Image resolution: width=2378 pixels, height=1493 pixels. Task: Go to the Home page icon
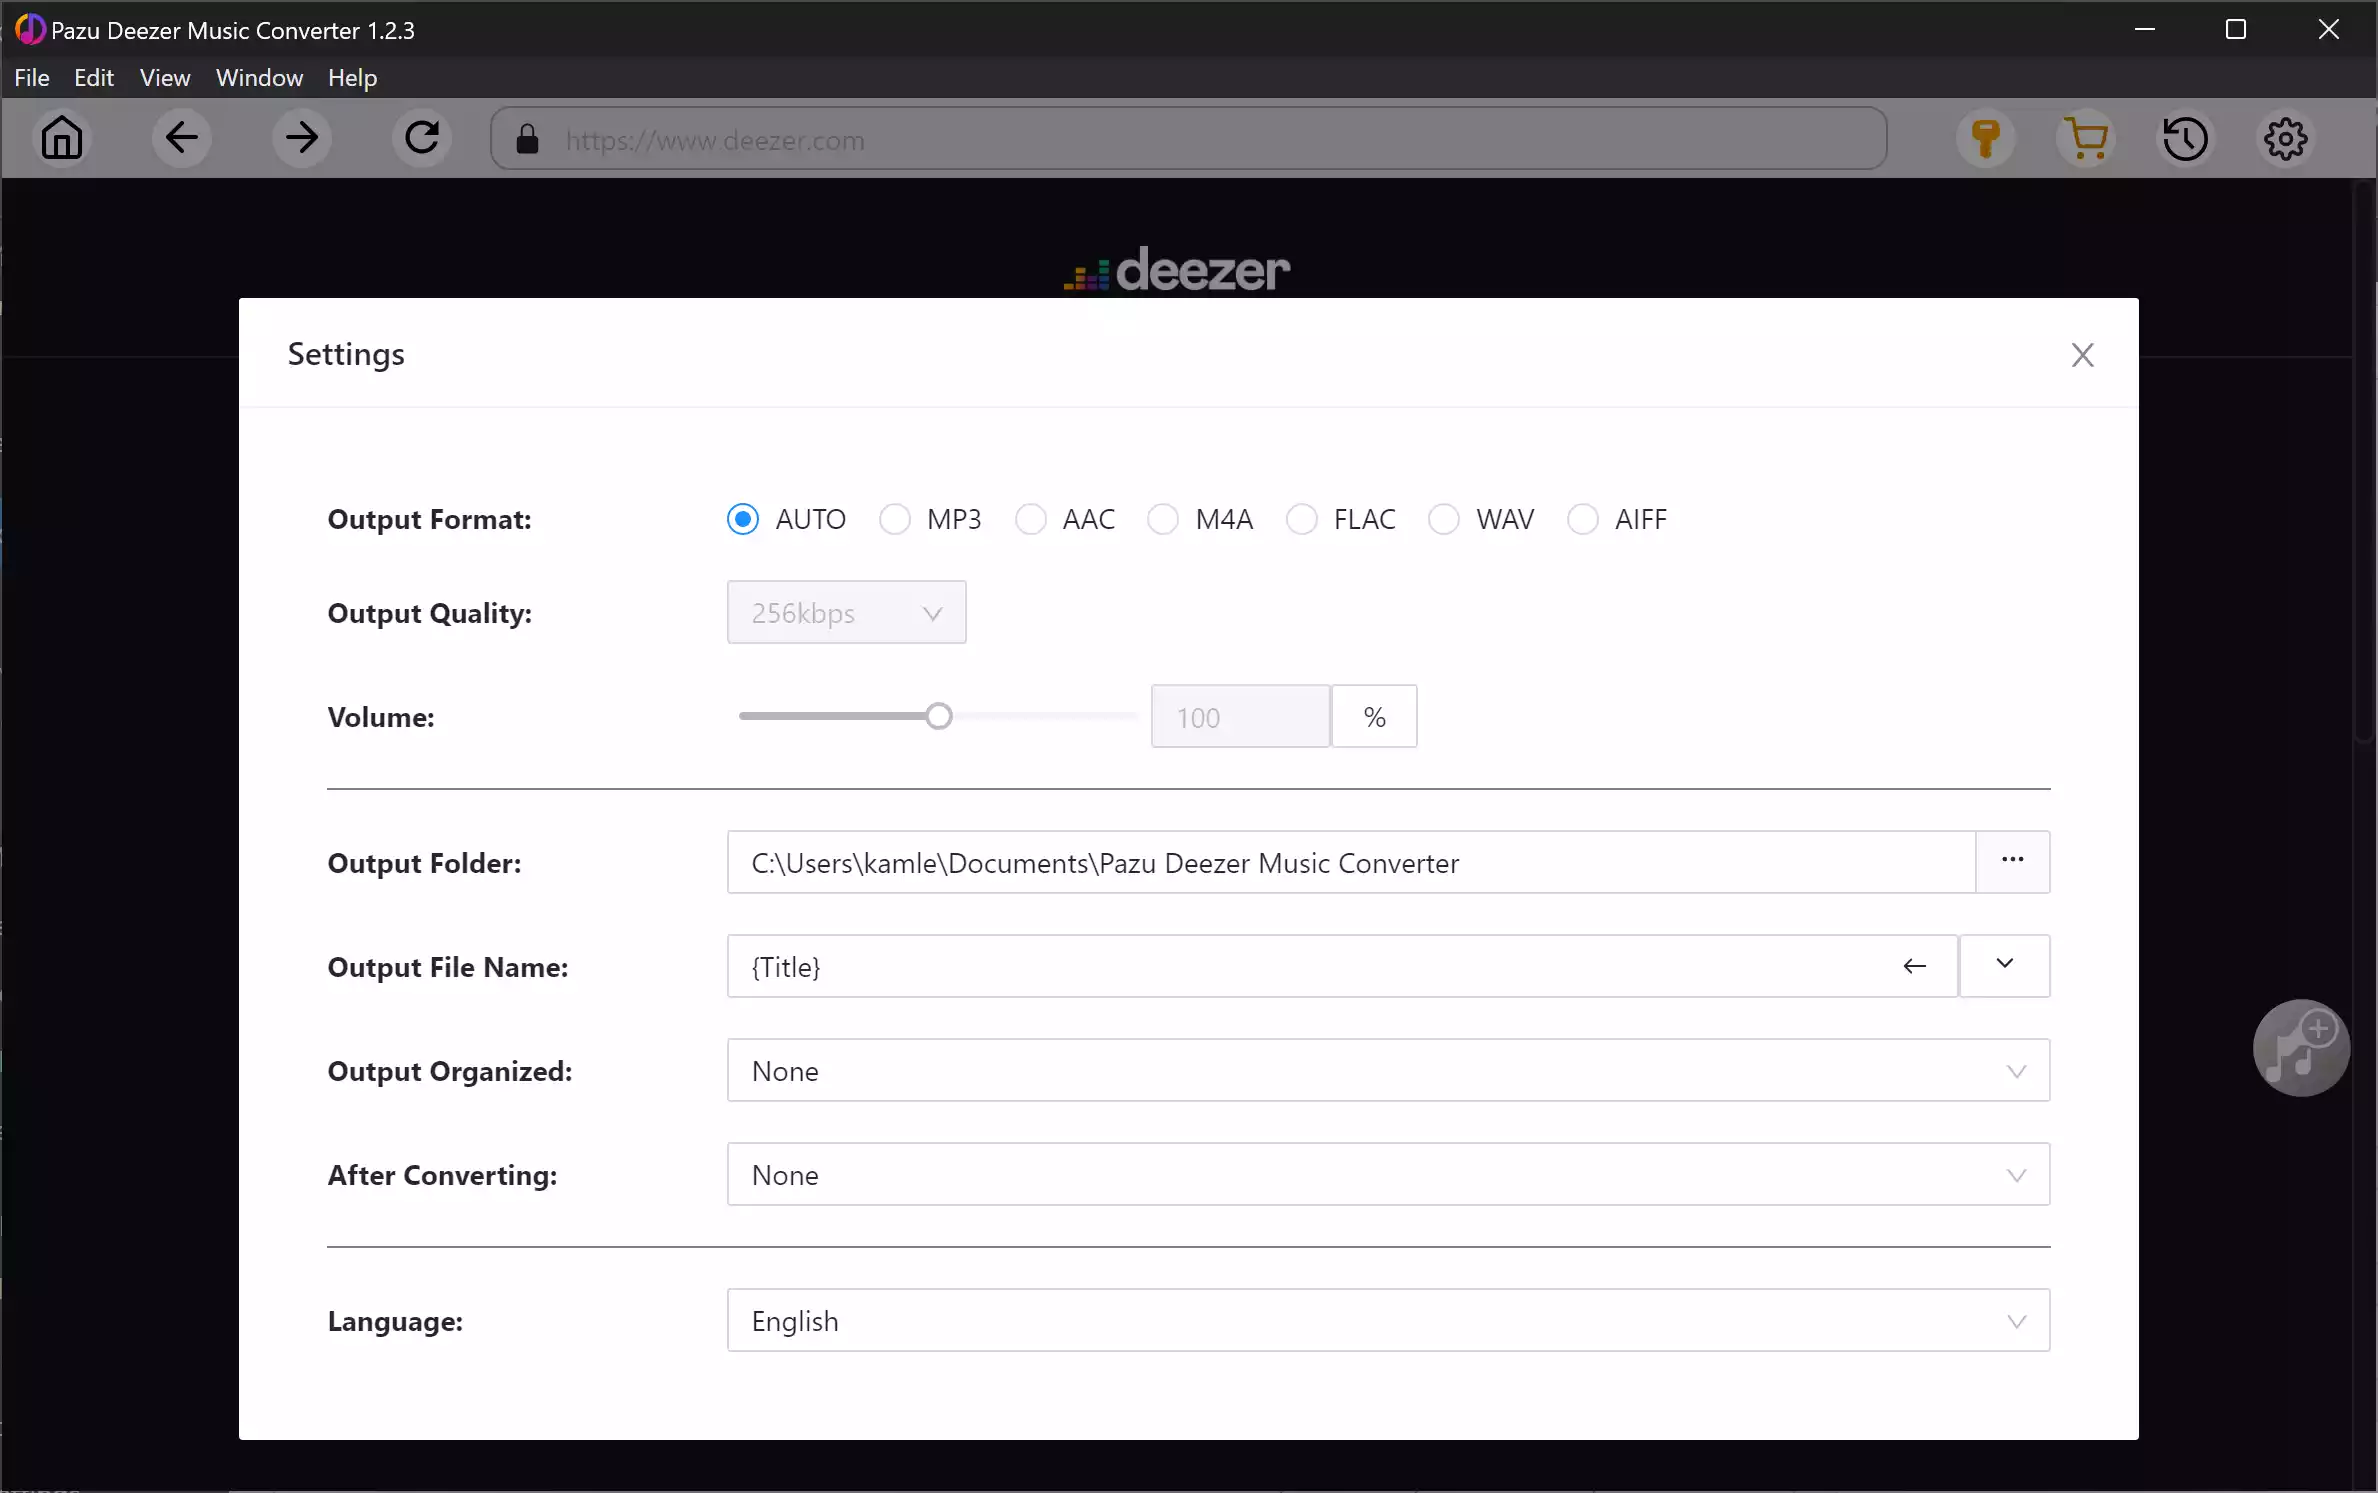pyautogui.click(x=62, y=138)
